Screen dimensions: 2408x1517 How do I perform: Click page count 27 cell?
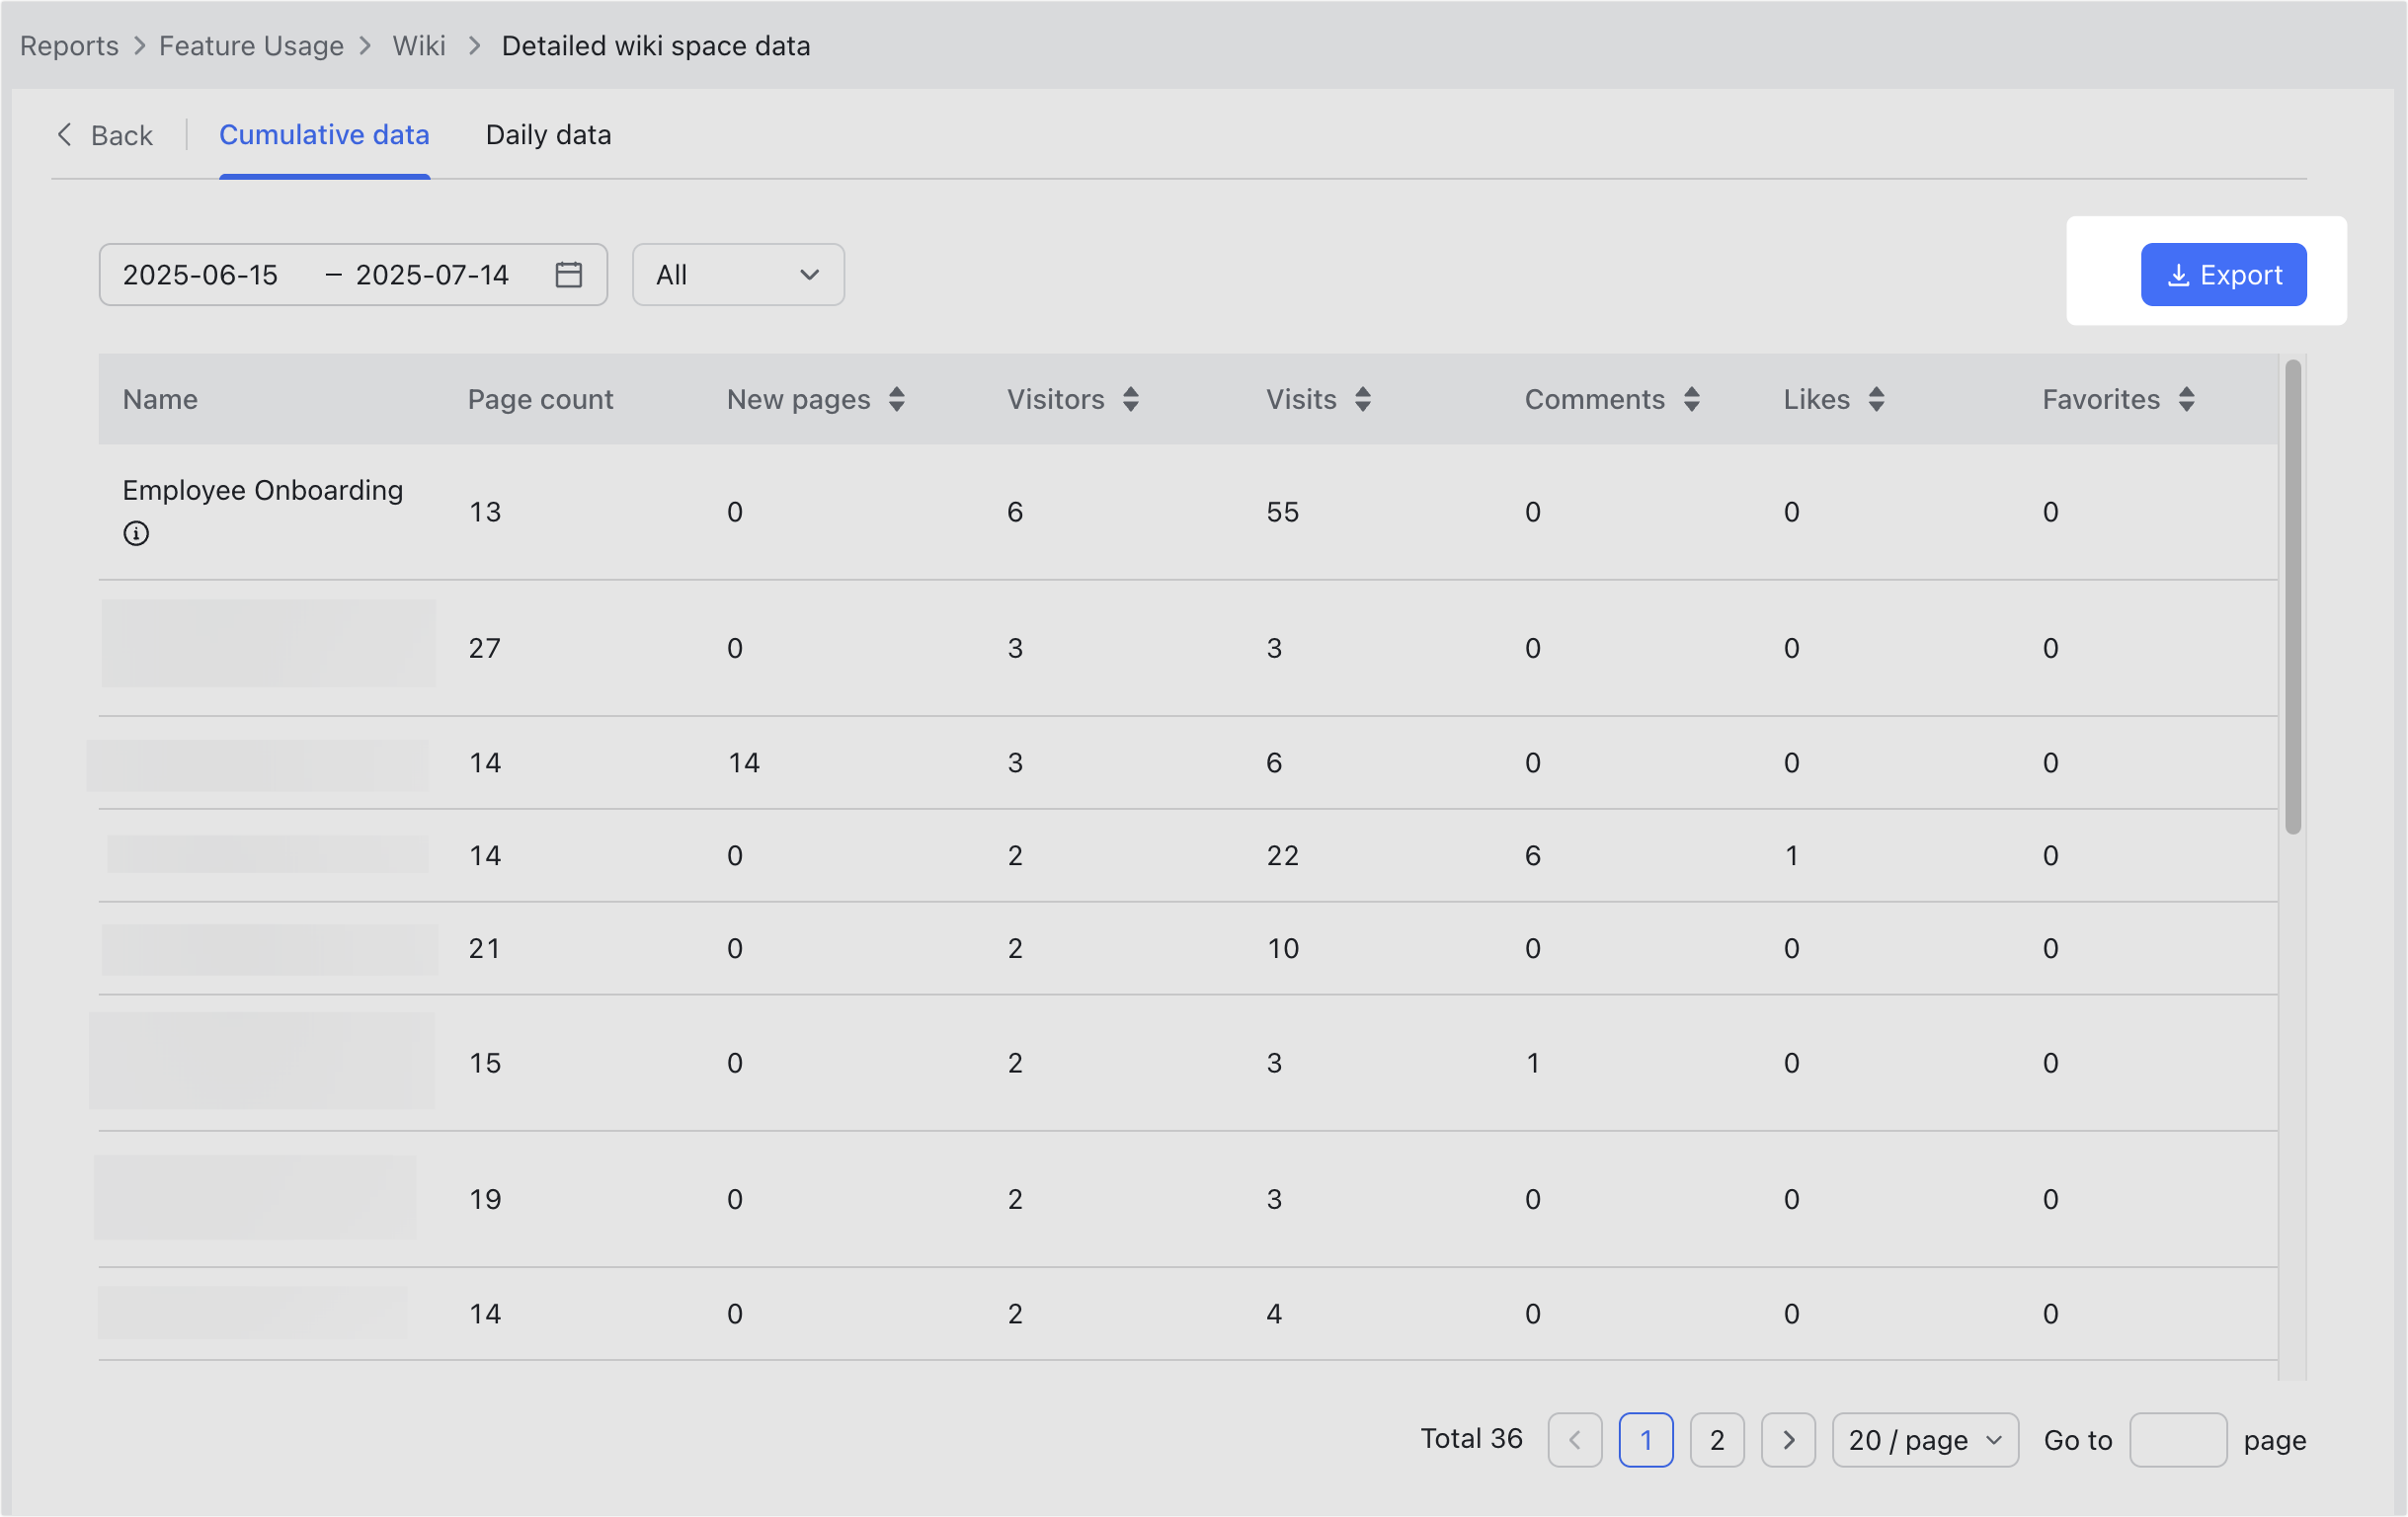(484, 648)
